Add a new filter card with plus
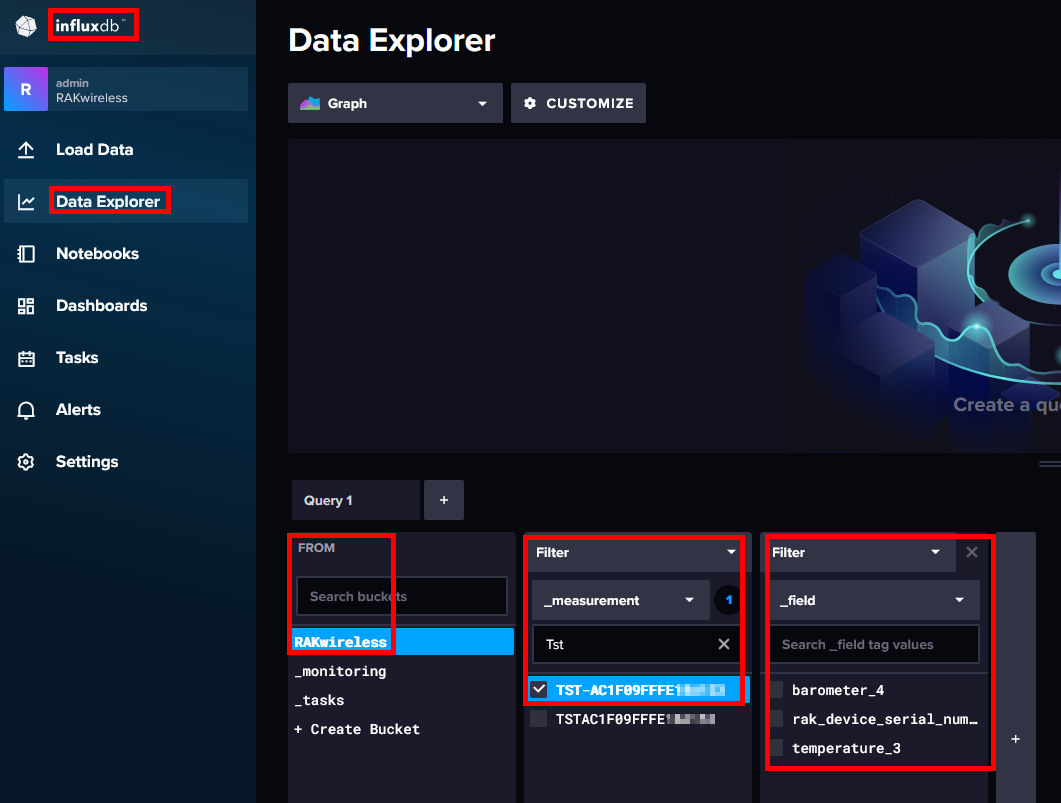Viewport: 1061px width, 803px height. [1016, 739]
